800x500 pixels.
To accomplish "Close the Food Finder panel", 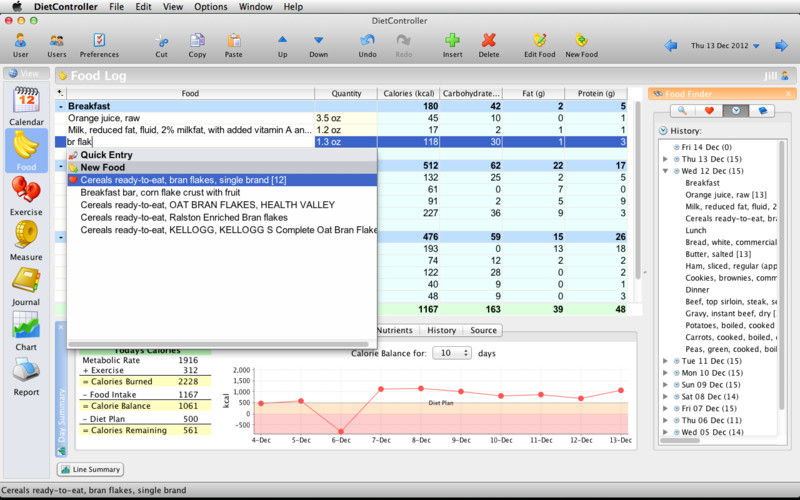I will pos(788,94).
